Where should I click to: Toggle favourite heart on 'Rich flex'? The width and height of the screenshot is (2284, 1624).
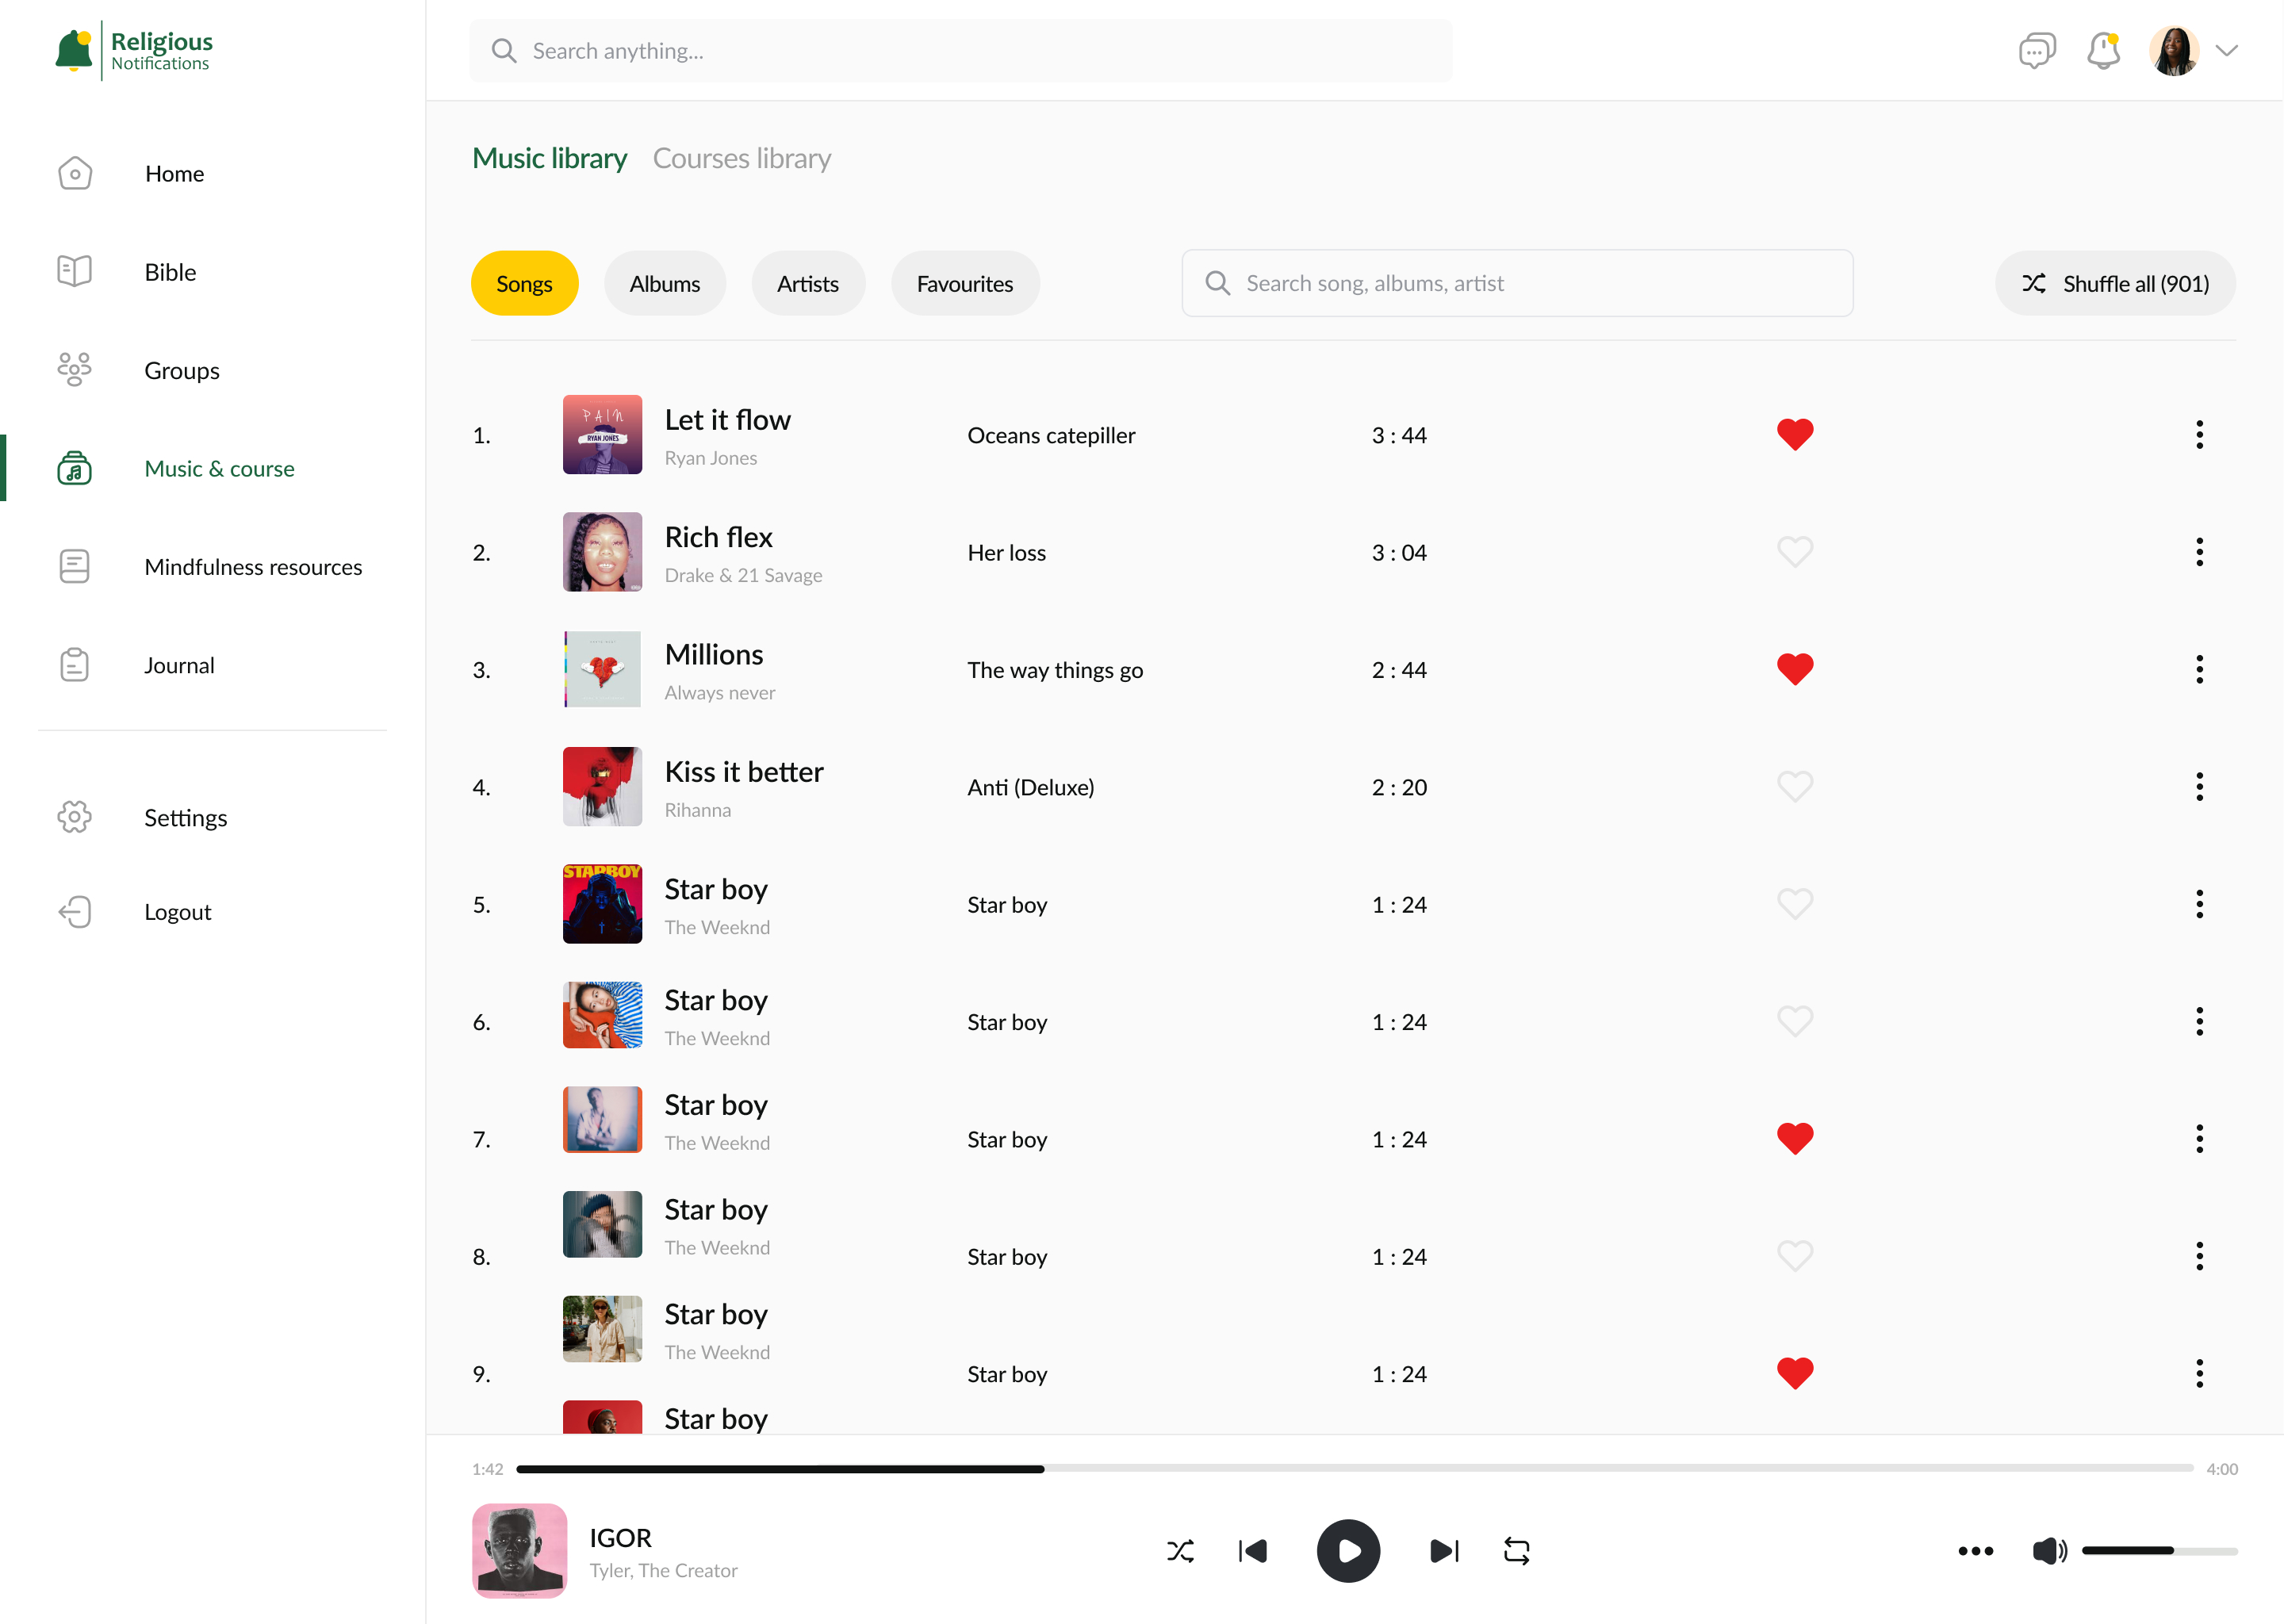coord(1795,550)
